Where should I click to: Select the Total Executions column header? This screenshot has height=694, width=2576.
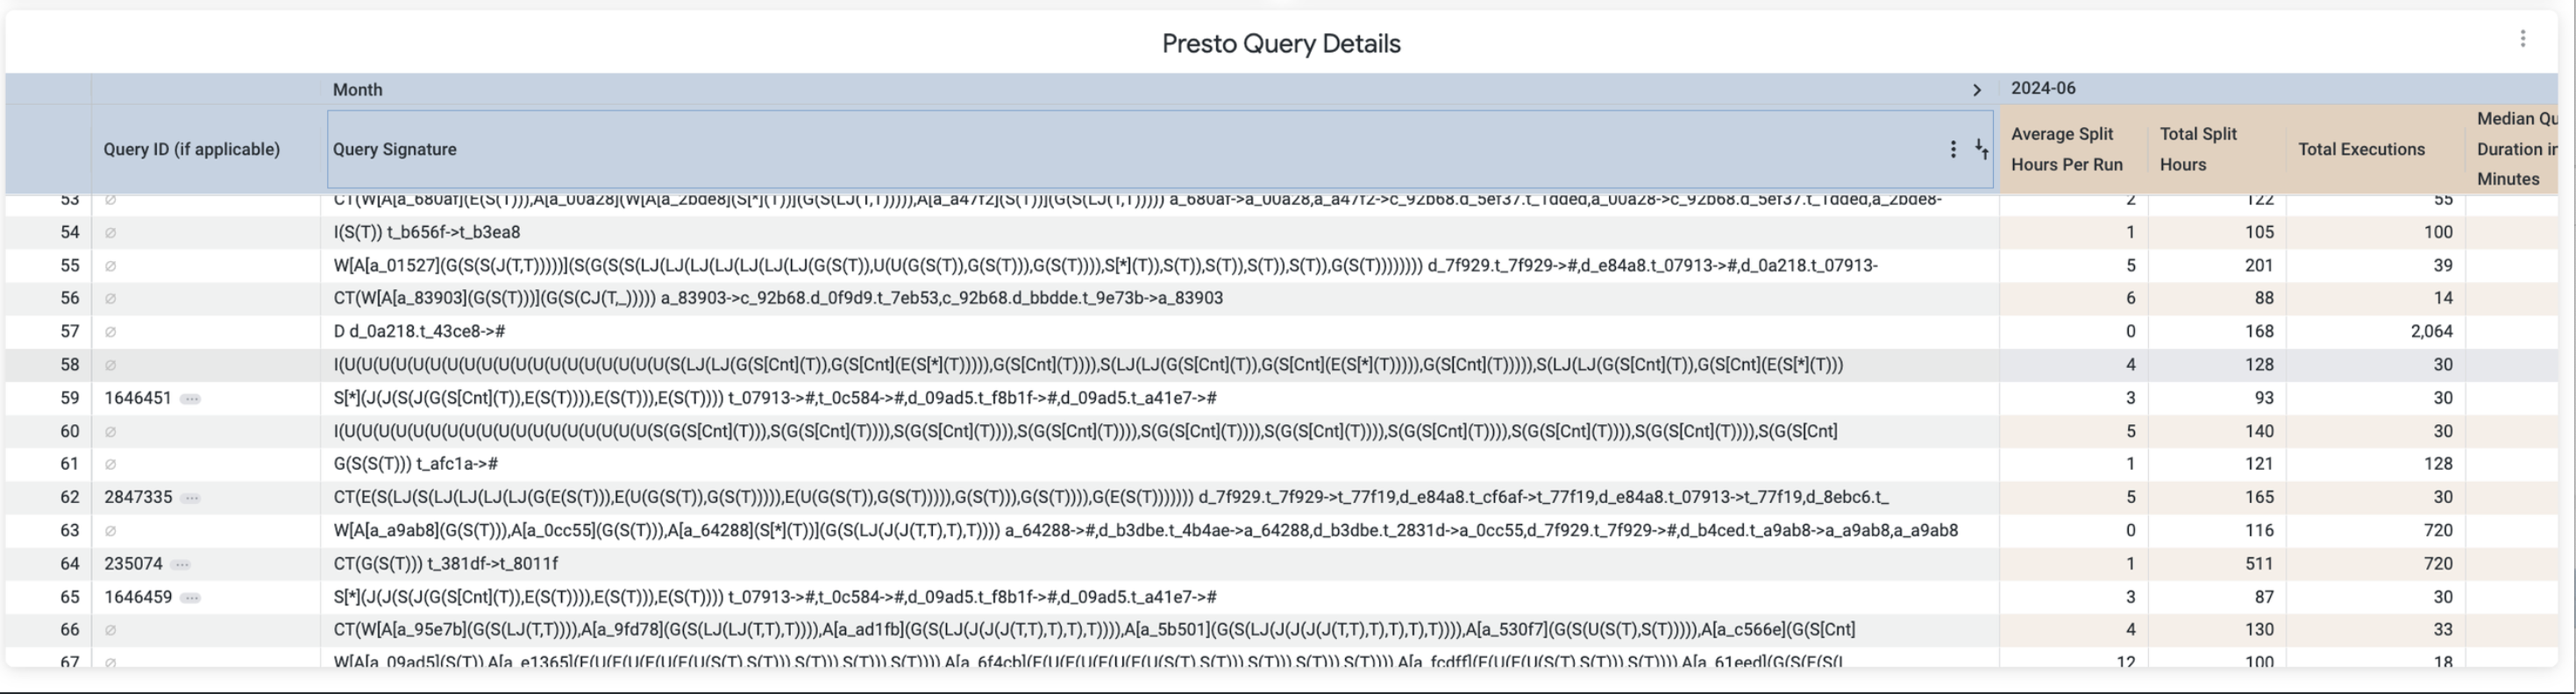pyautogui.click(x=2361, y=149)
